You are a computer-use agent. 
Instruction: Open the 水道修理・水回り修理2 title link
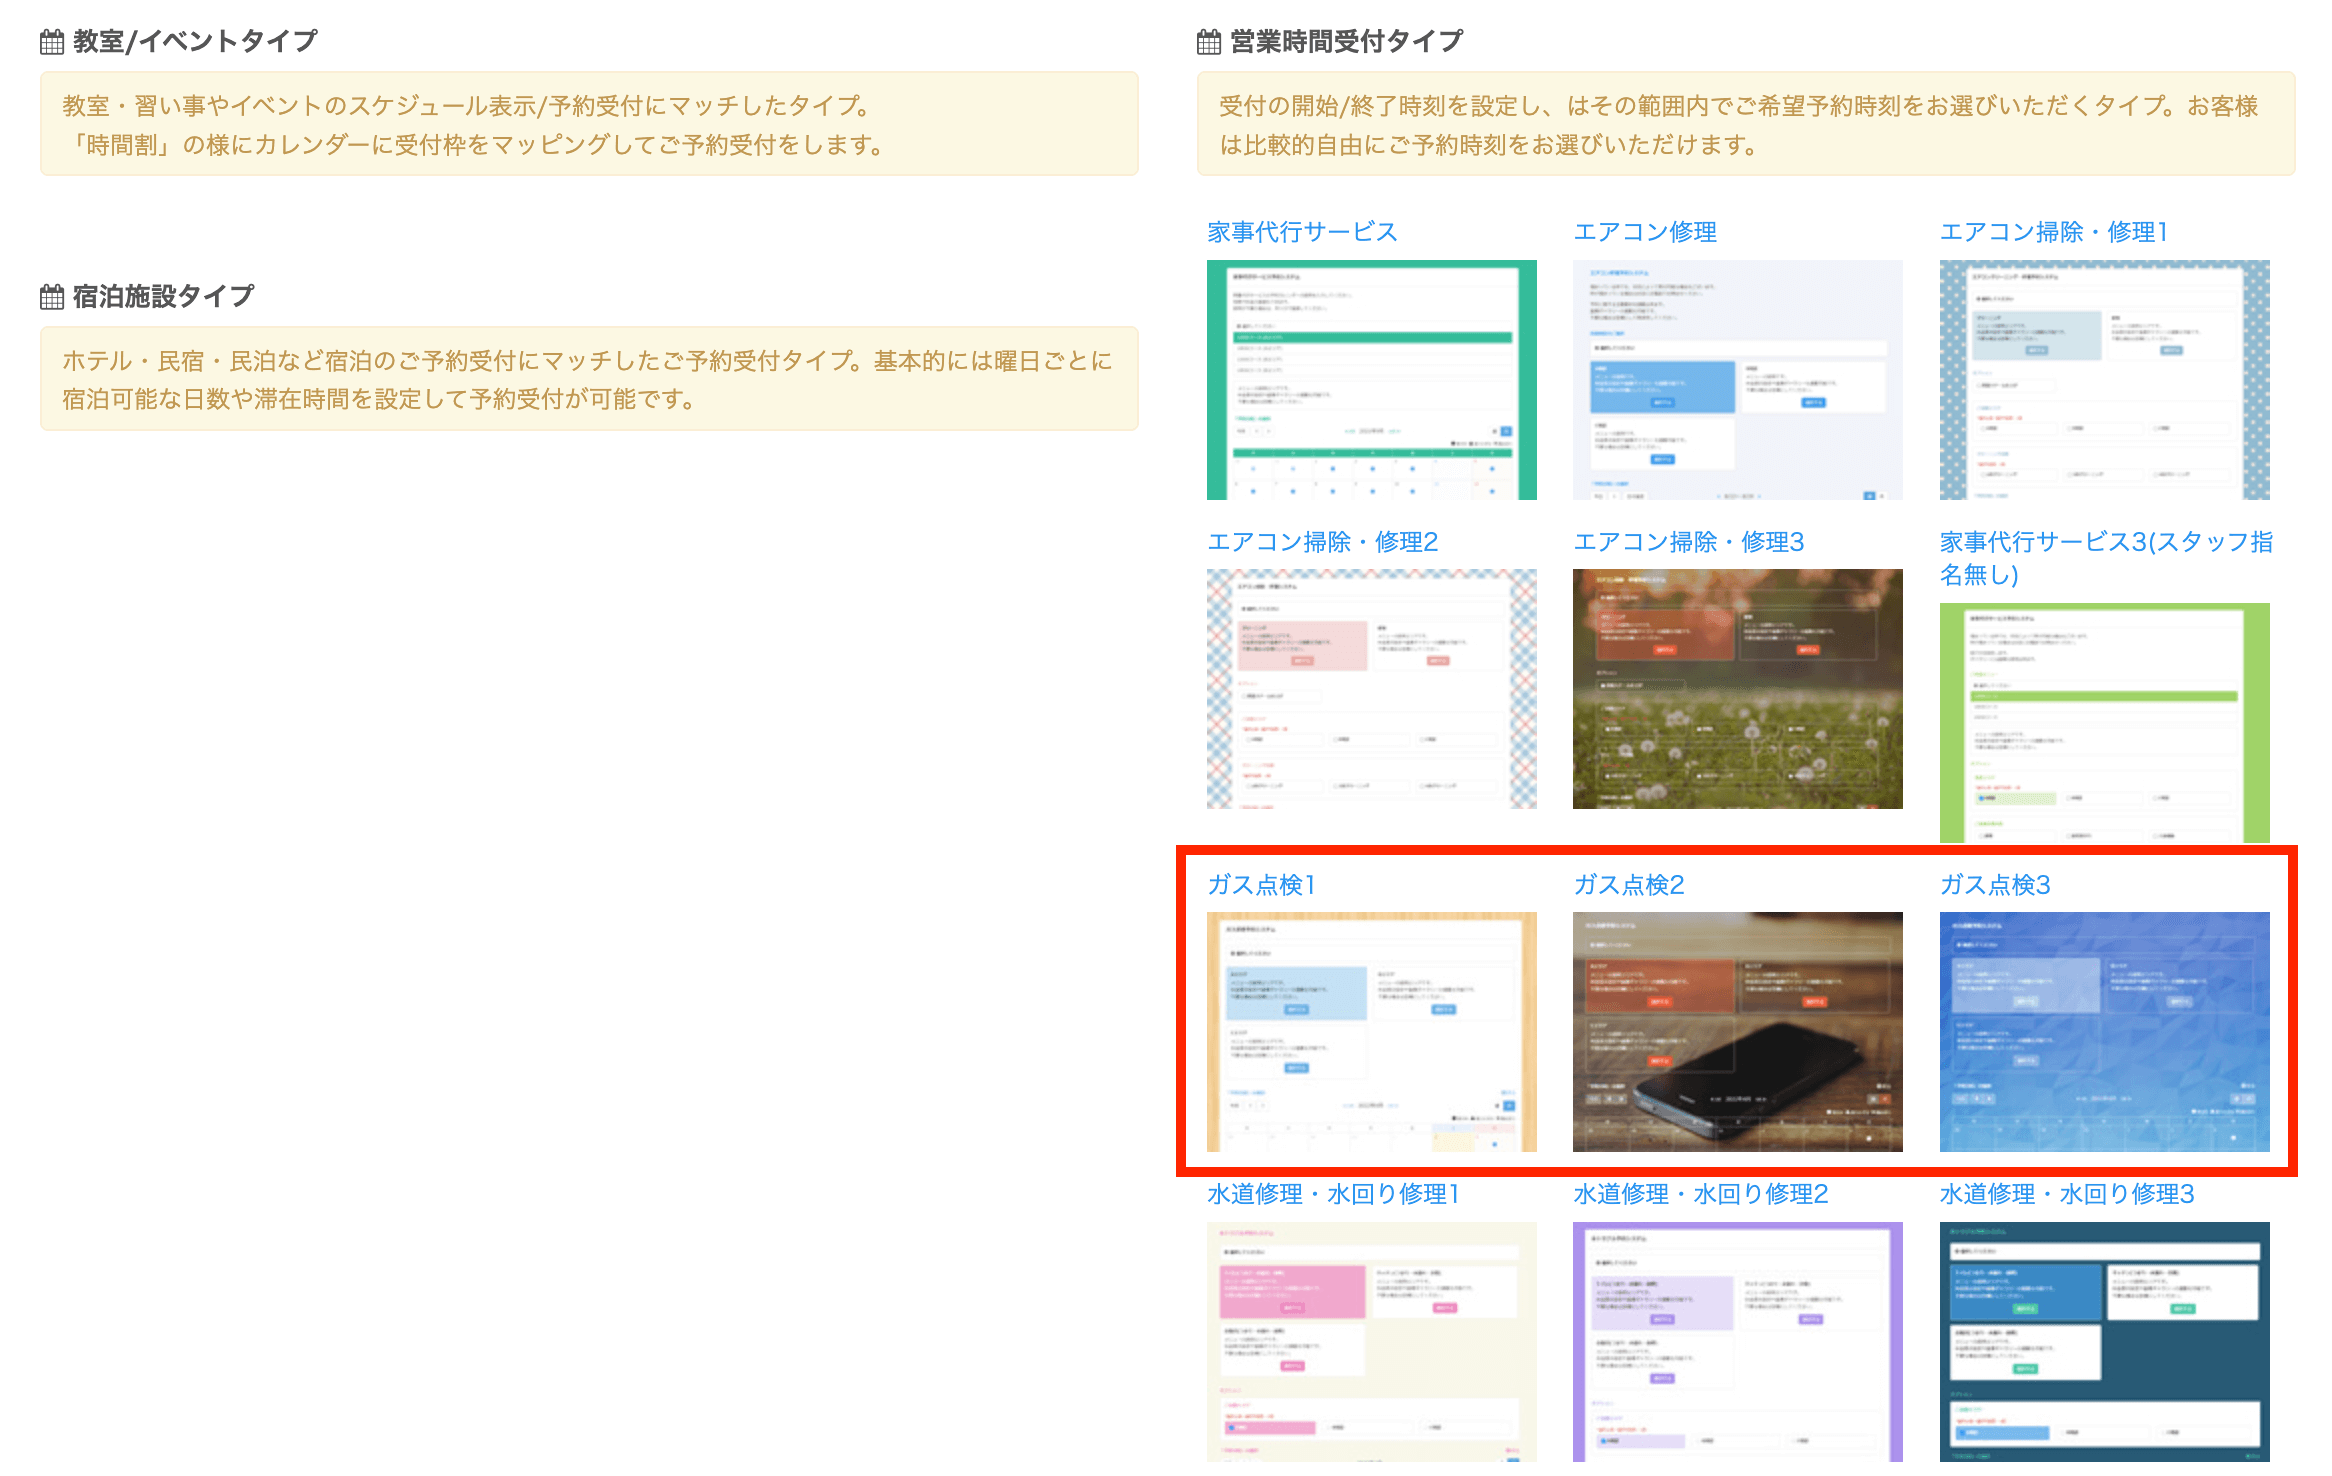pyautogui.click(x=1700, y=1194)
